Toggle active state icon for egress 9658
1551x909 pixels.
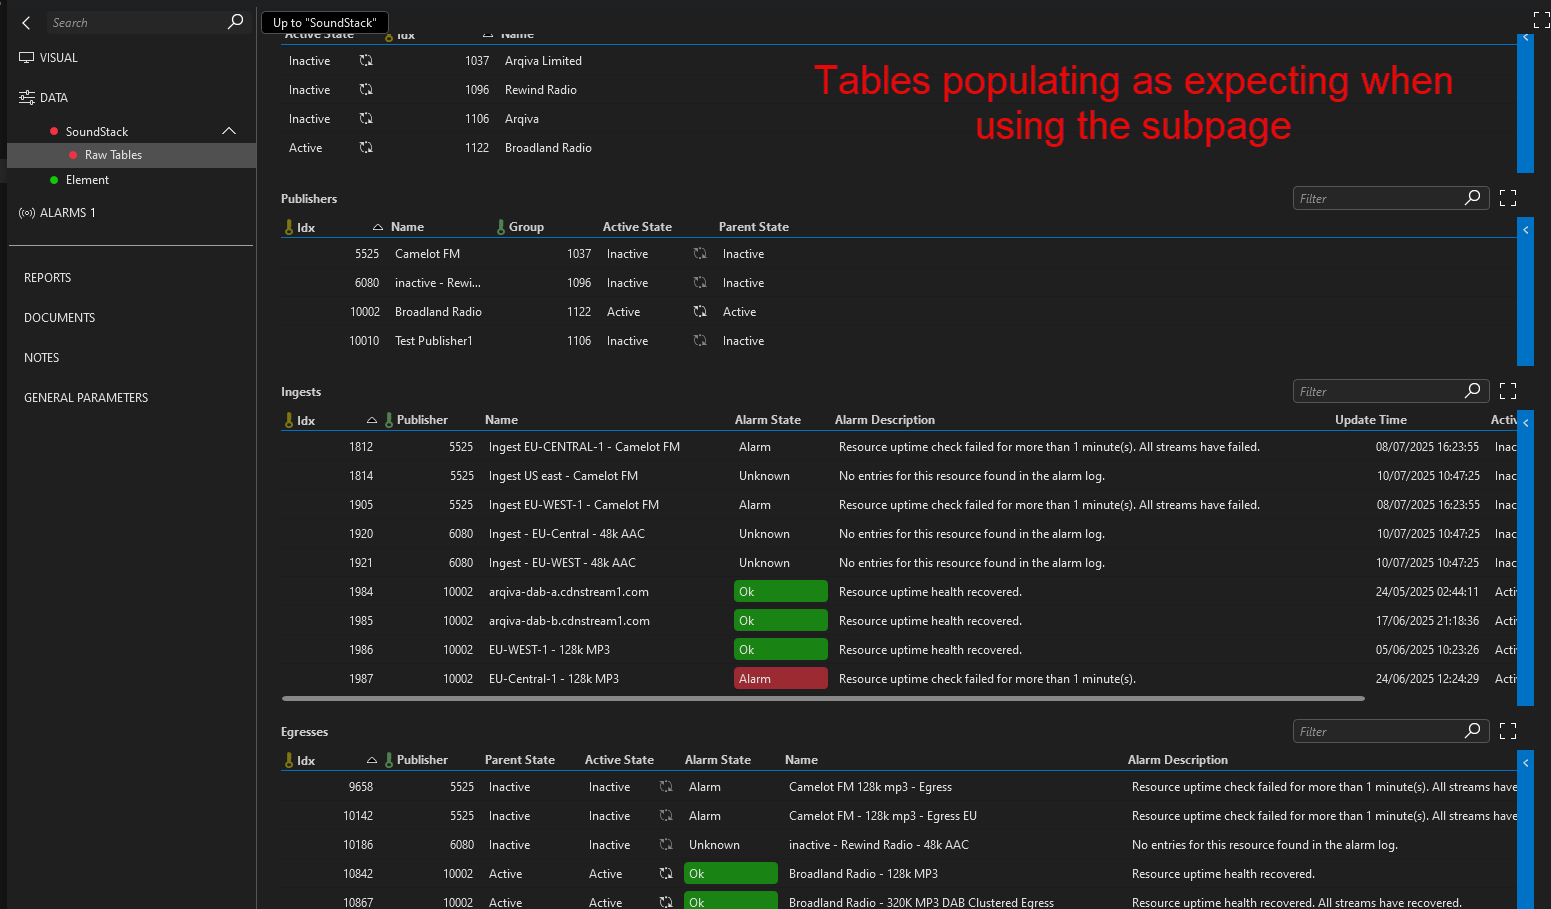[666, 787]
